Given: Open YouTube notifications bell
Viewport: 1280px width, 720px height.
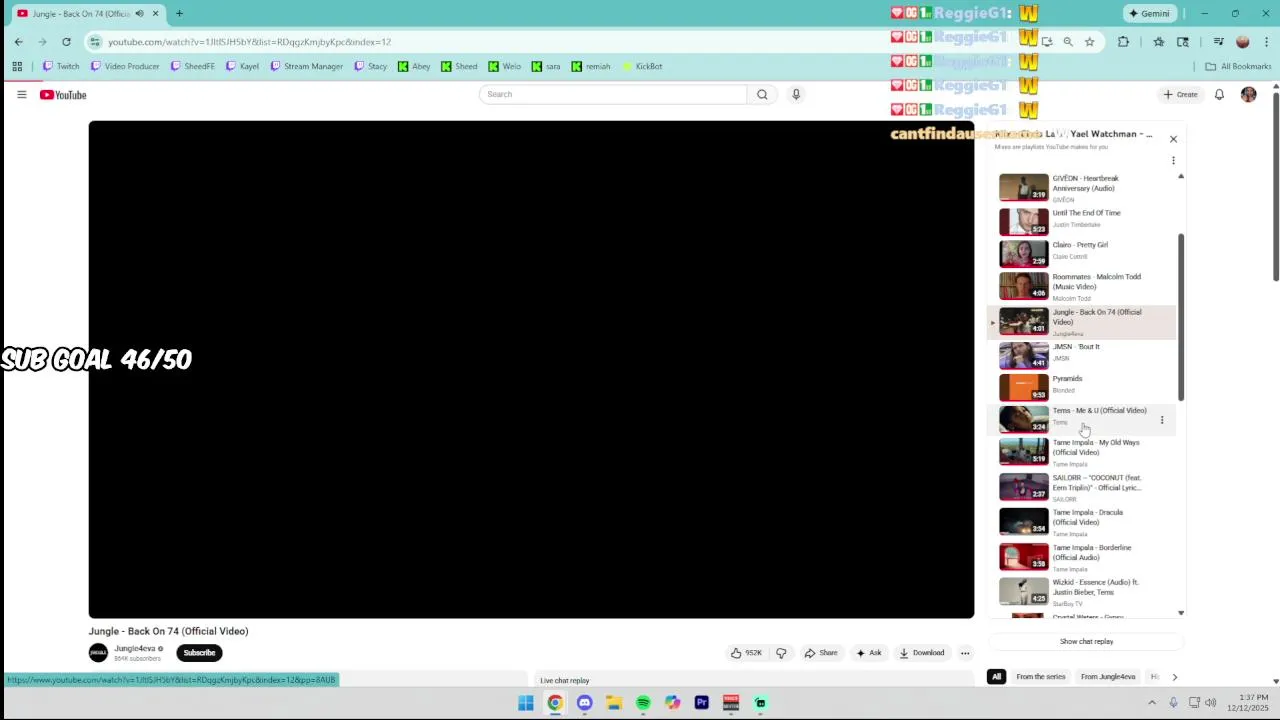Looking at the screenshot, I should [1219, 94].
